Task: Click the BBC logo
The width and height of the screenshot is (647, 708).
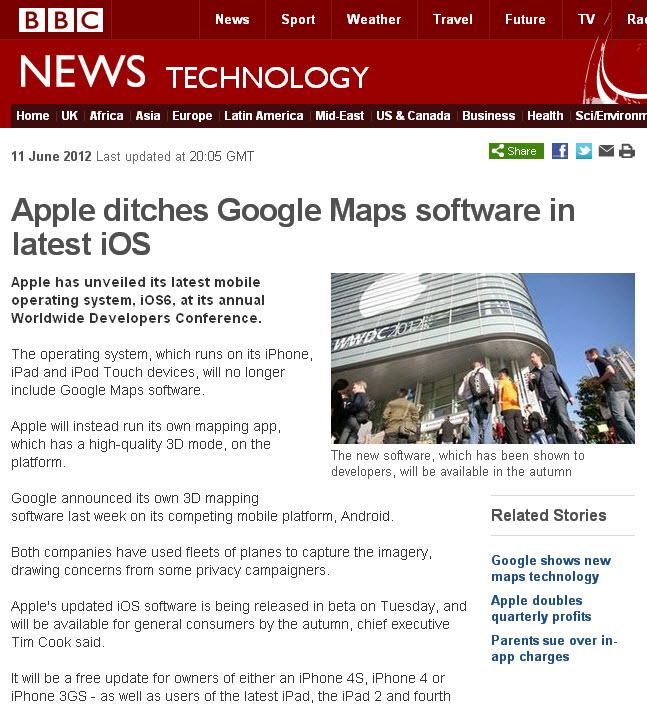Action: (x=61, y=20)
